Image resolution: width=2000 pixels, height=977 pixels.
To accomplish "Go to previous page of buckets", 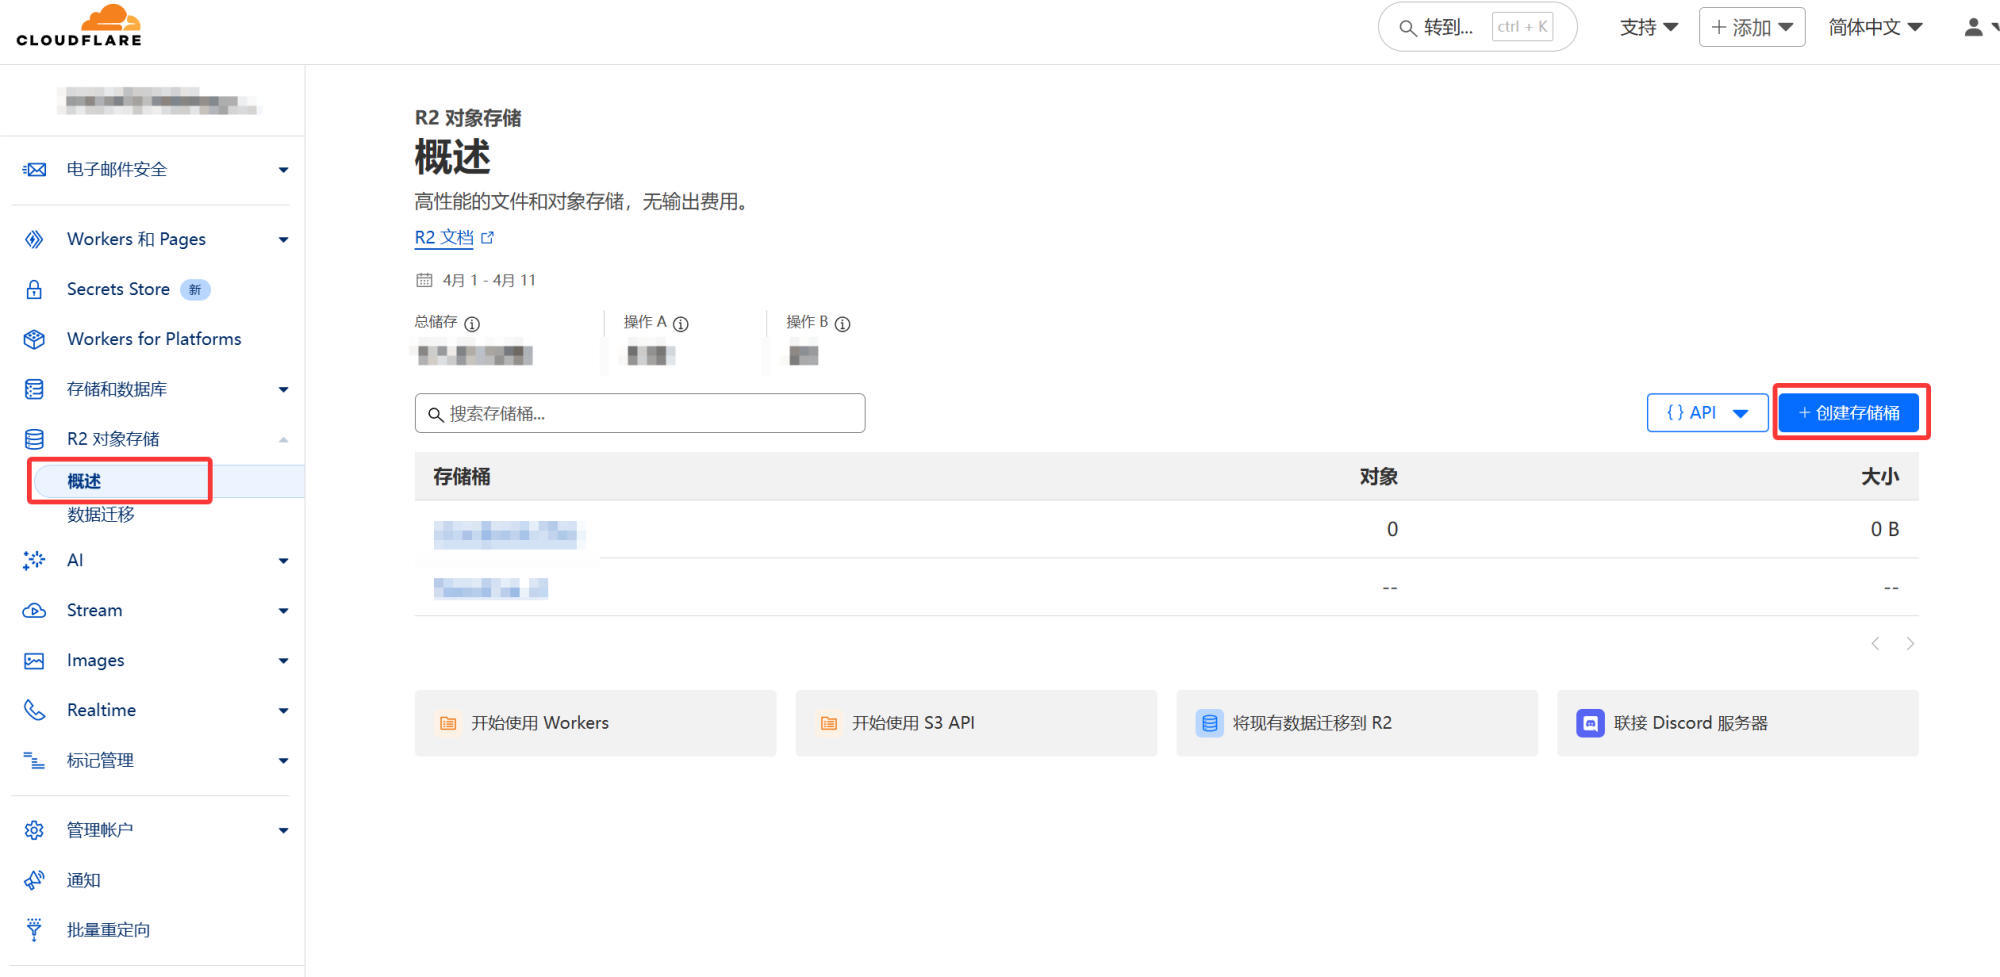I will tap(1875, 644).
